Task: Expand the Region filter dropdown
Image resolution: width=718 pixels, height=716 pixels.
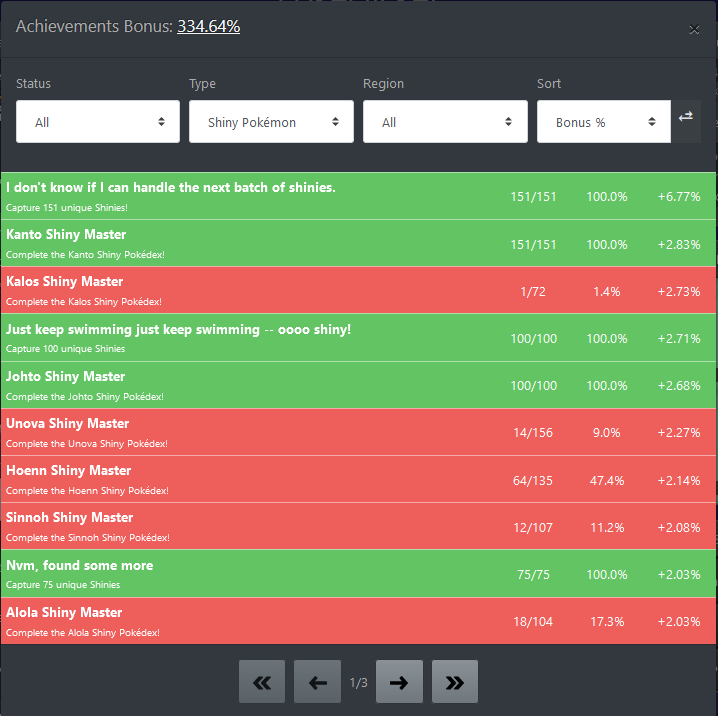Action: 445,122
